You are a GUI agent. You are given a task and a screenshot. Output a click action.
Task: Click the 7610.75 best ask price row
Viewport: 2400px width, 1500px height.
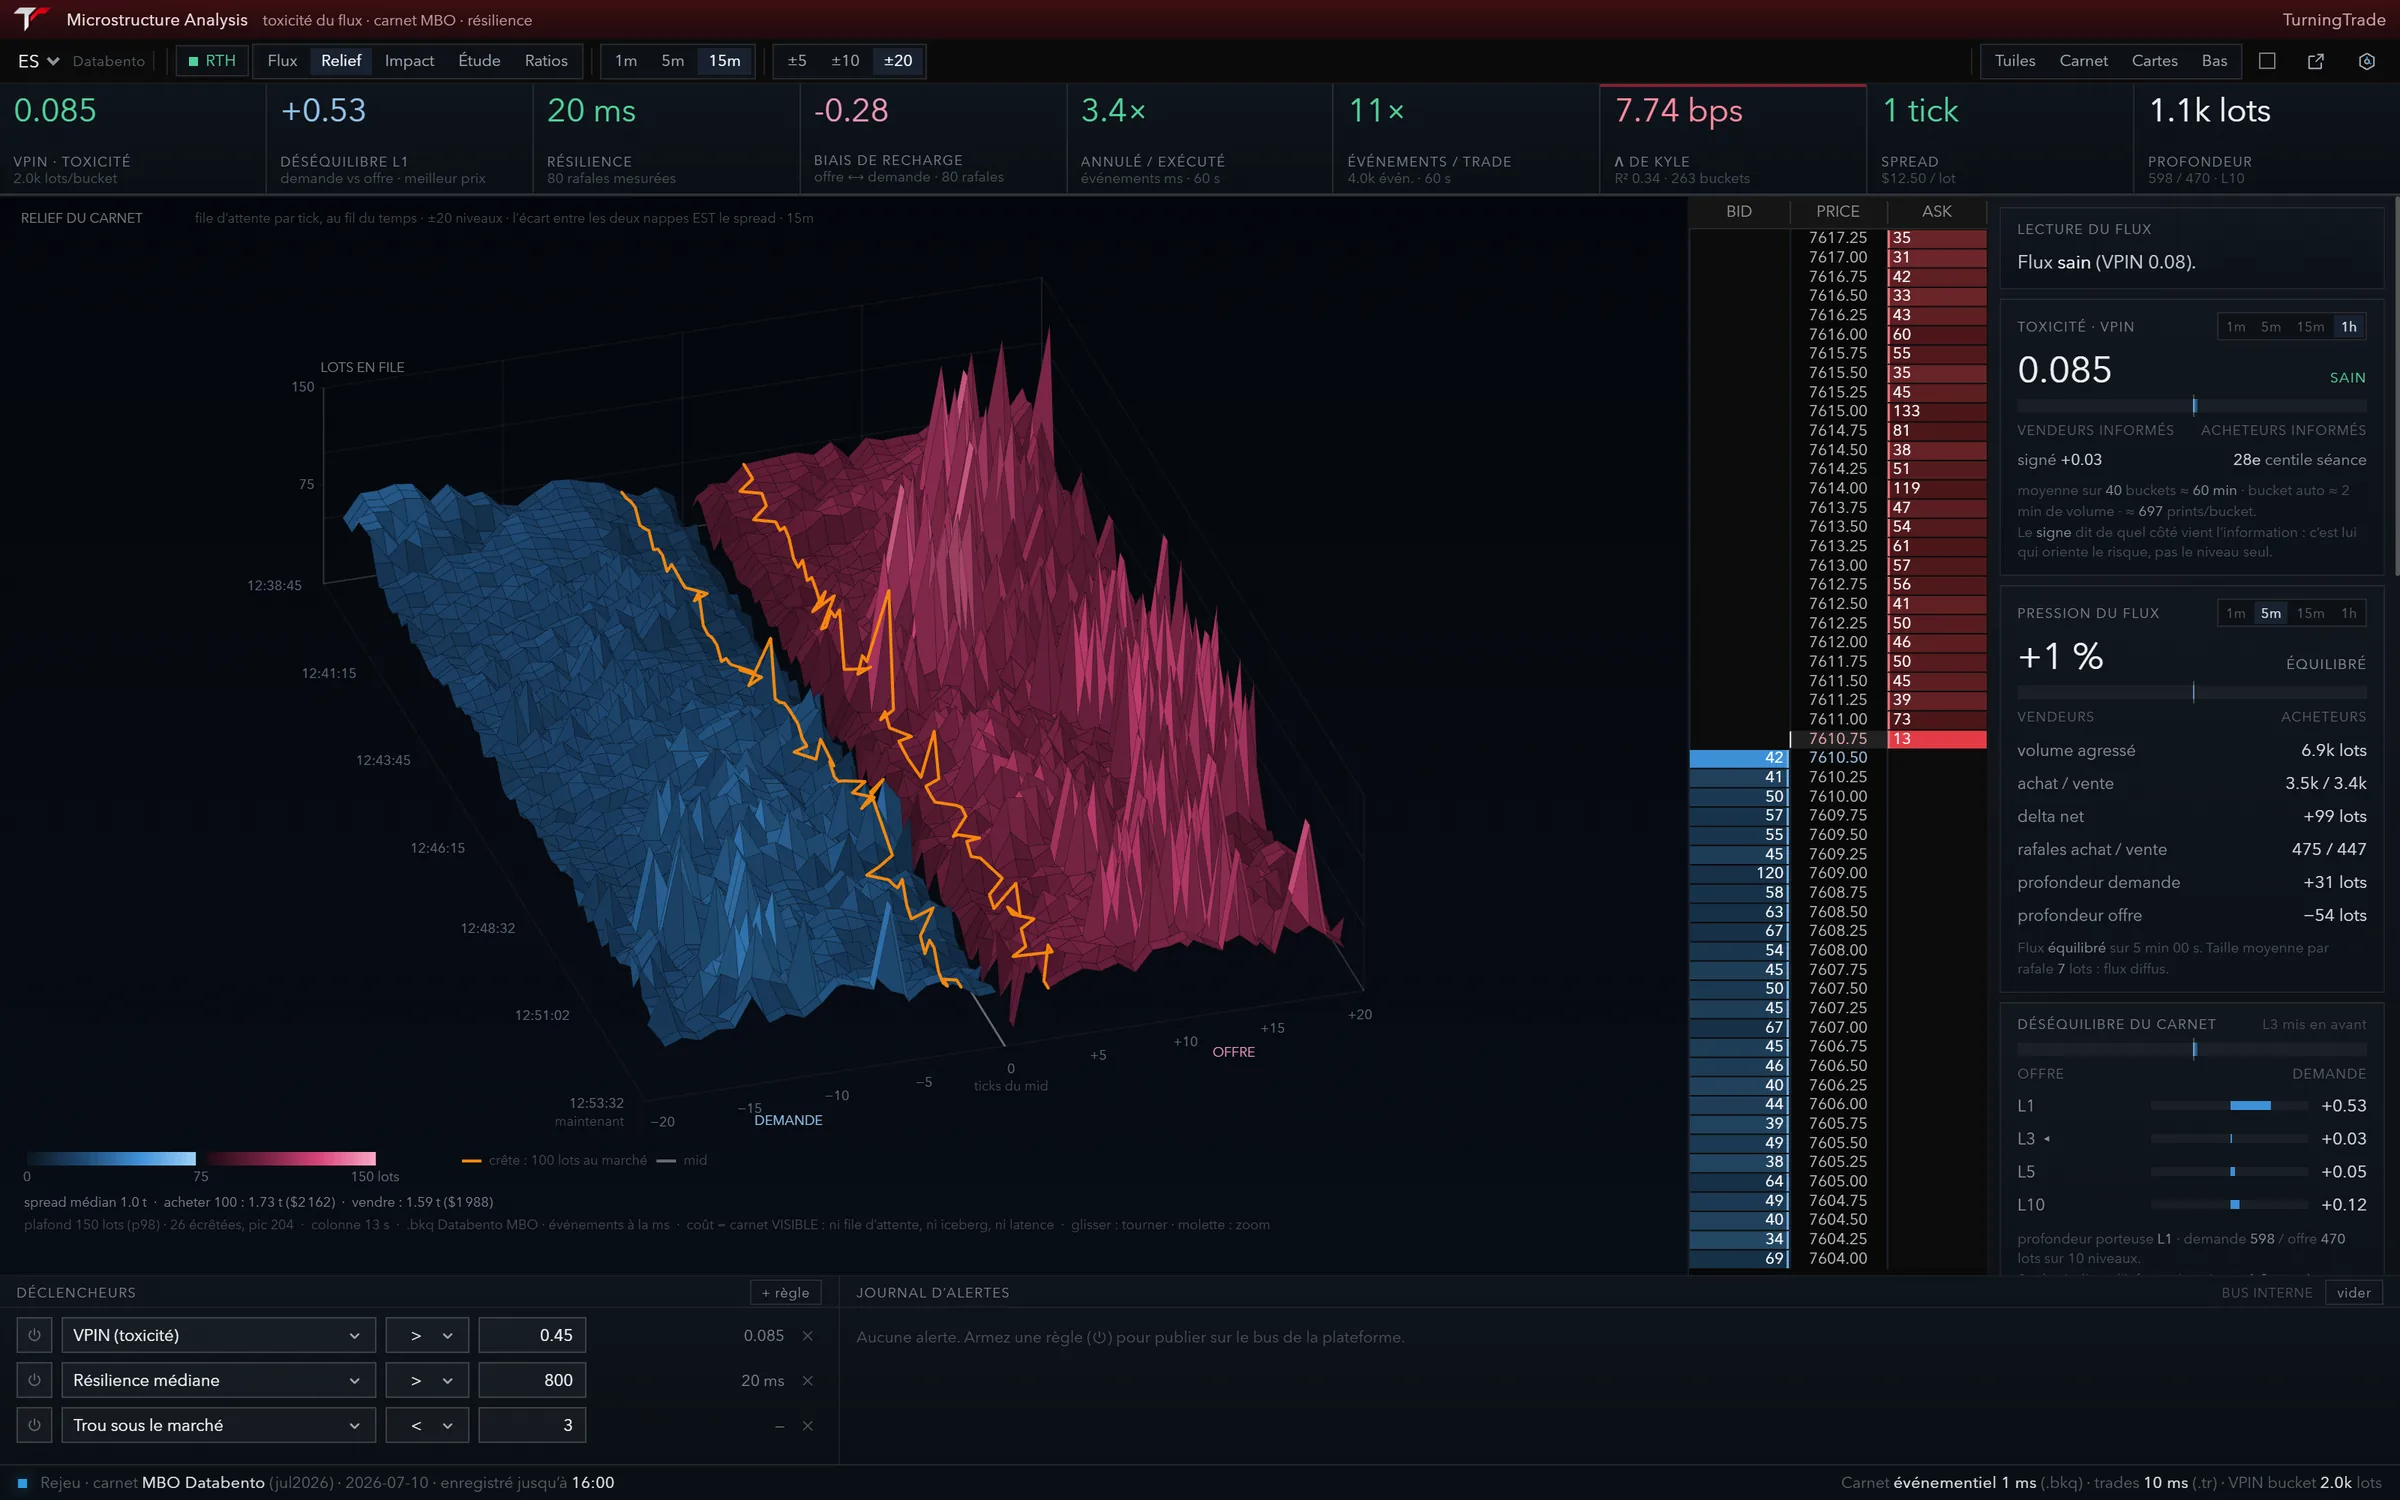point(1838,738)
